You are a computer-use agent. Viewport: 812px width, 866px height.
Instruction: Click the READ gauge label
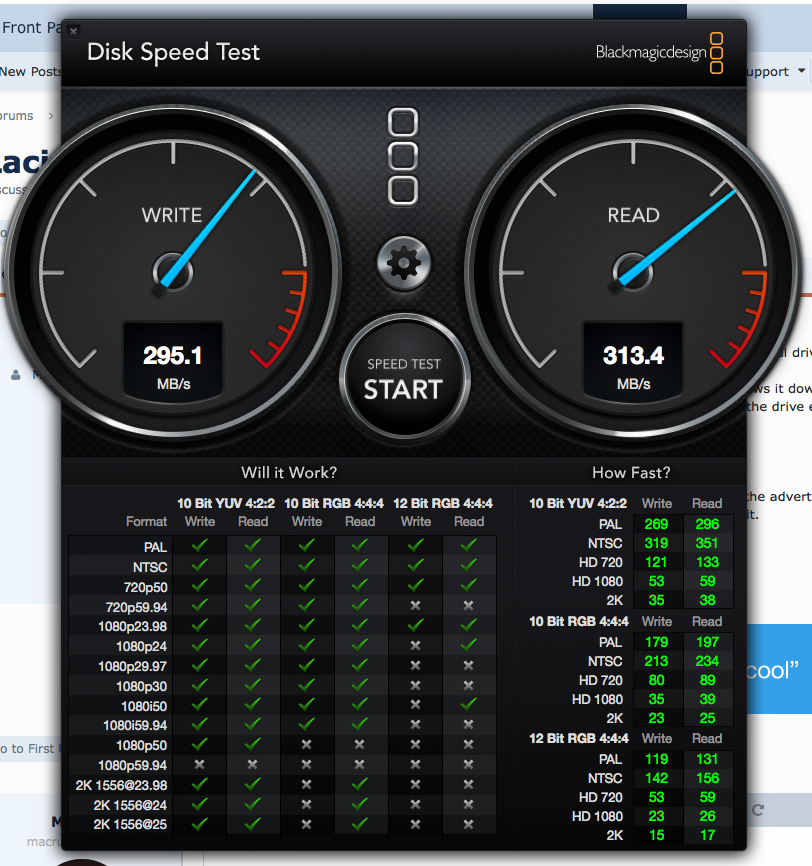coord(633,215)
